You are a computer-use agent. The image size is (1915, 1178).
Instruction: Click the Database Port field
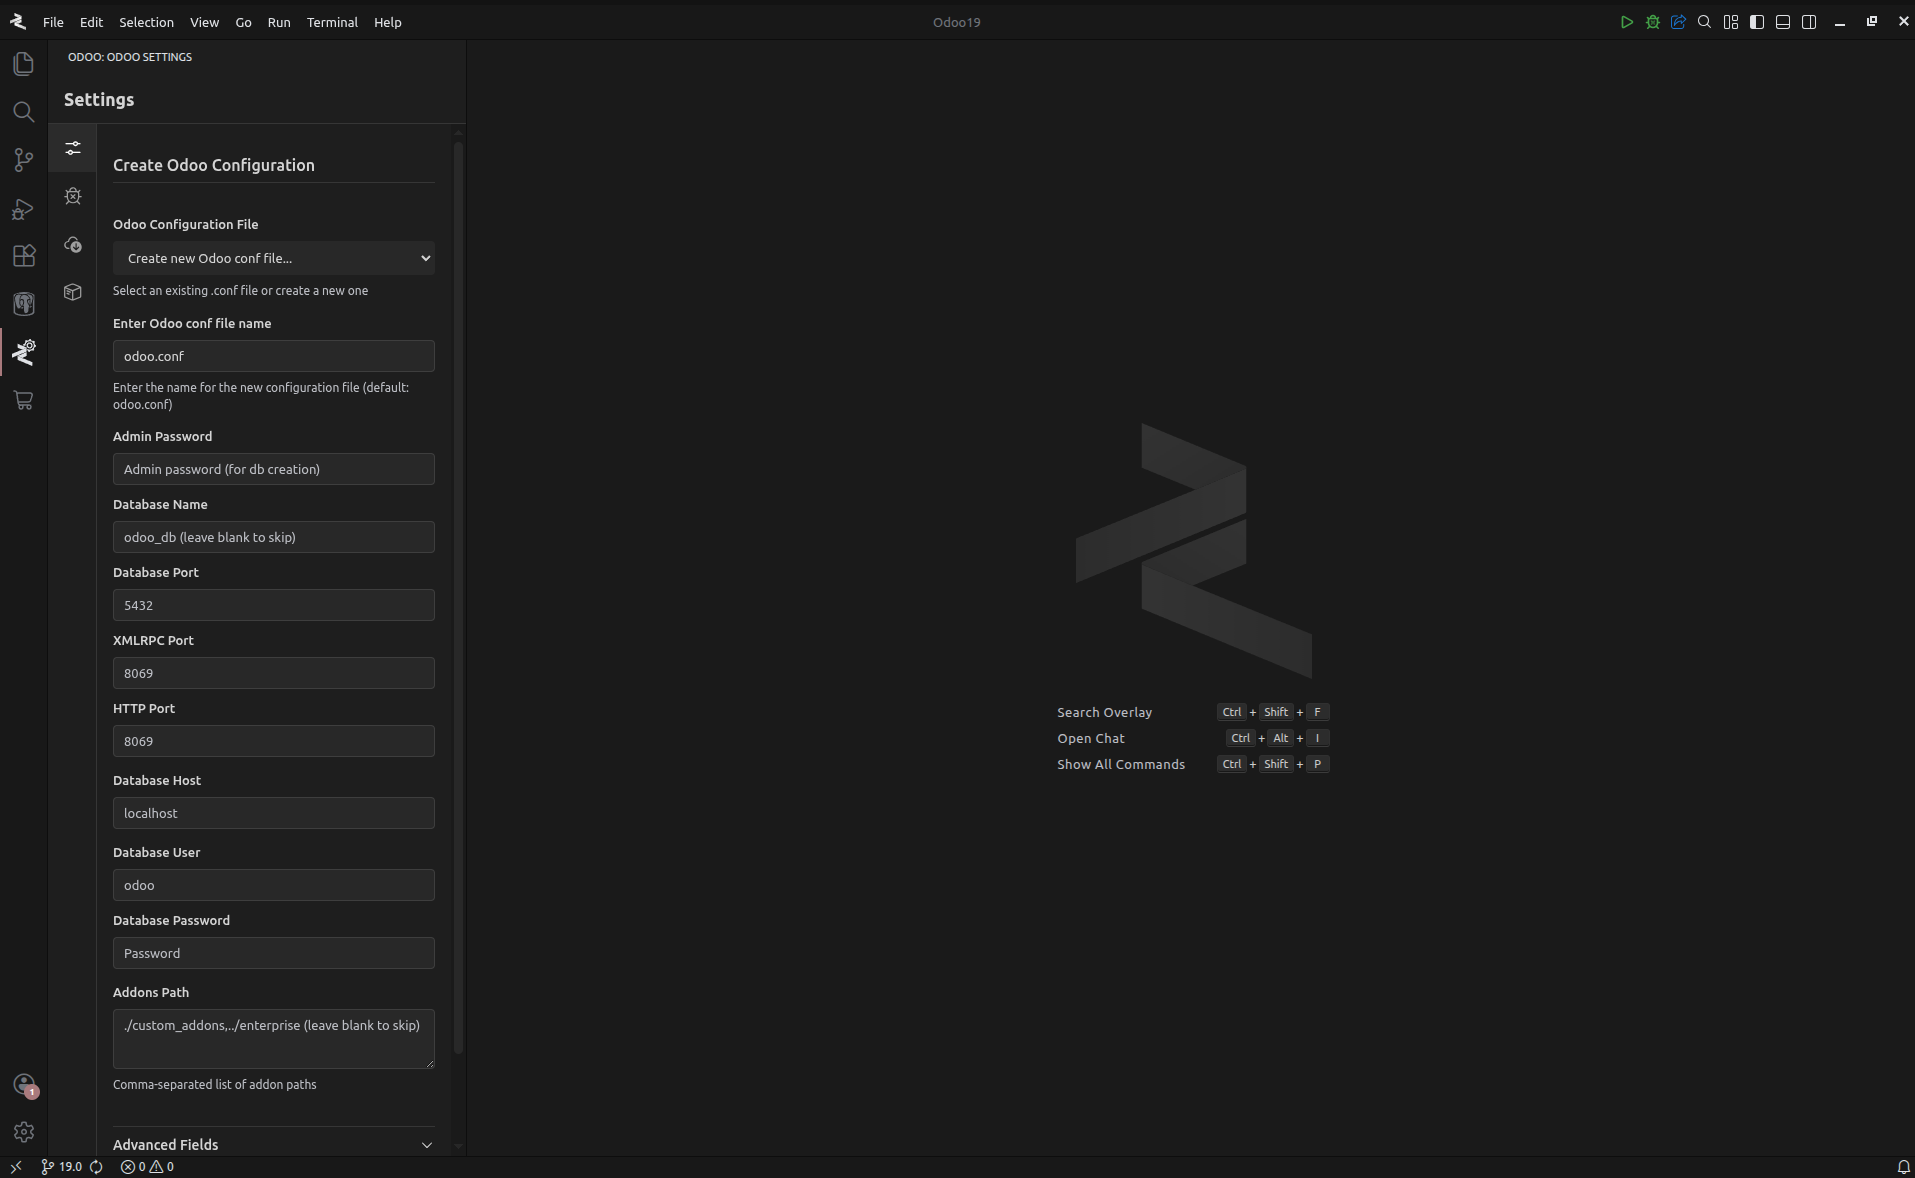tap(274, 605)
